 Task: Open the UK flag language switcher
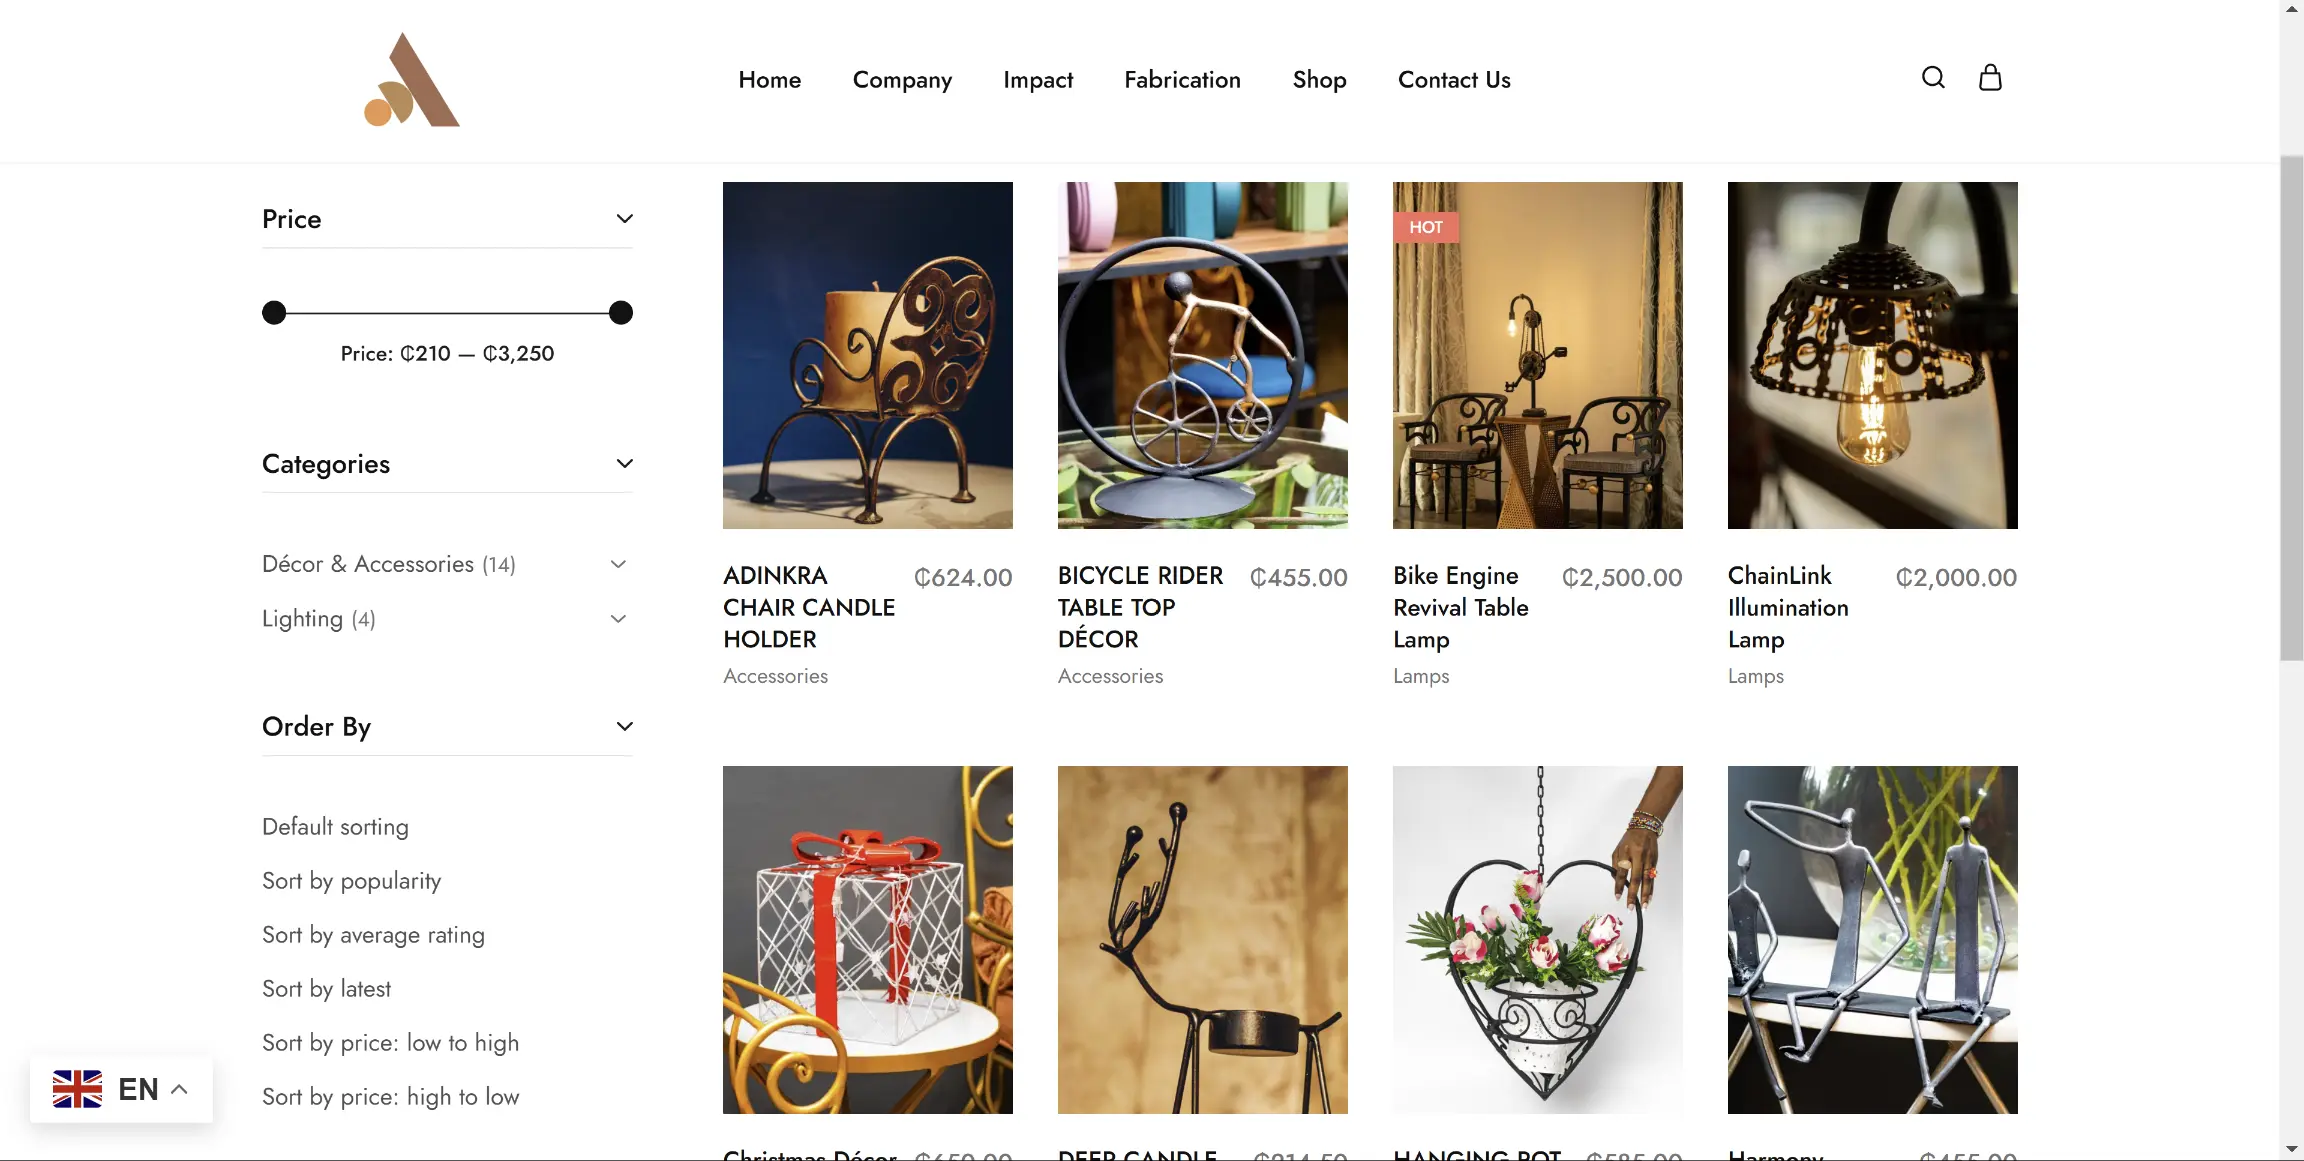tap(121, 1089)
